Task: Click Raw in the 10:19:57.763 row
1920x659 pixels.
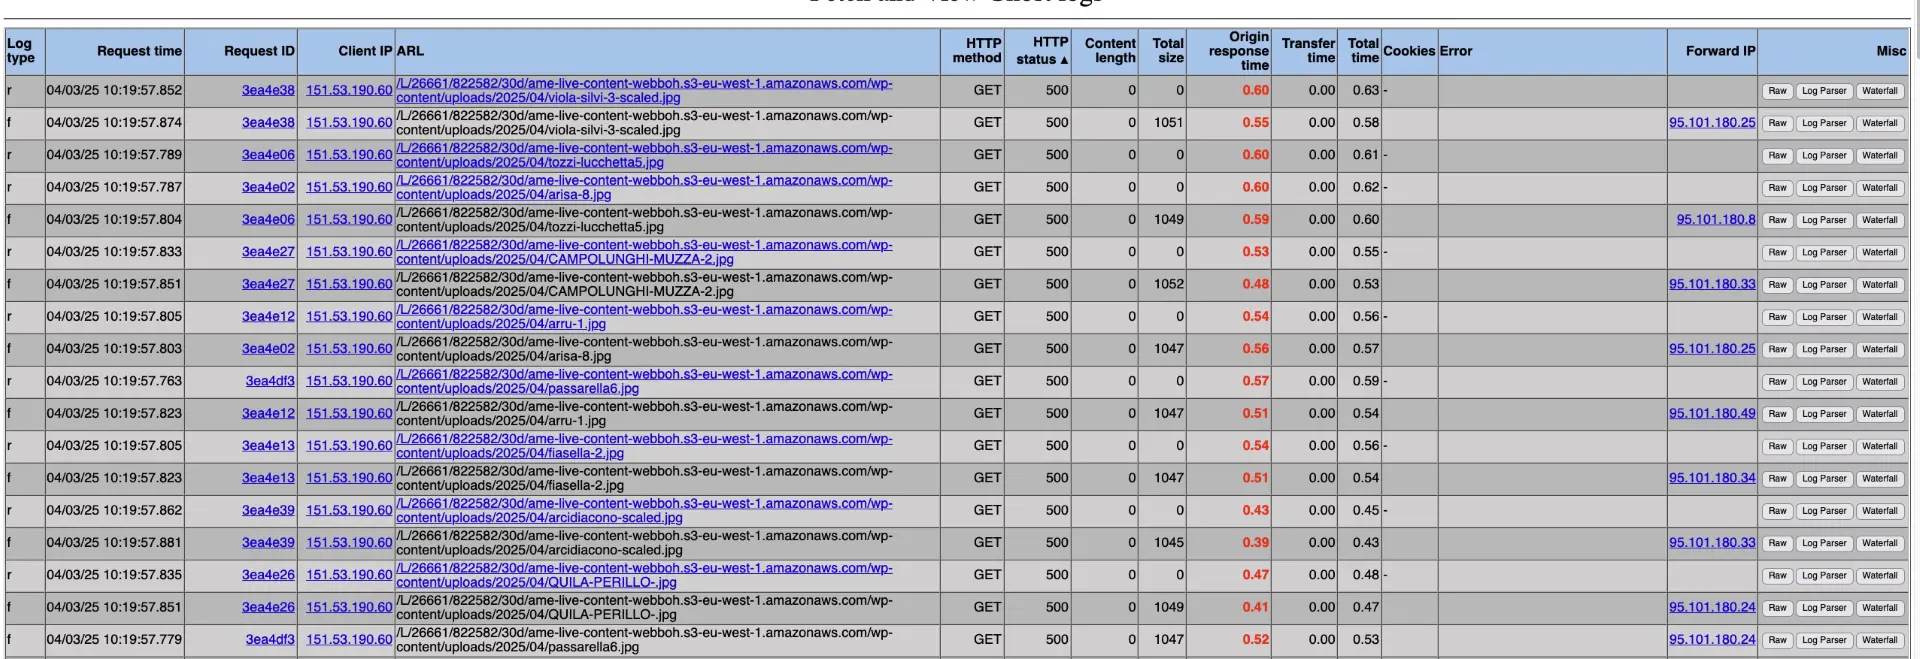Action: coord(1777,382)
